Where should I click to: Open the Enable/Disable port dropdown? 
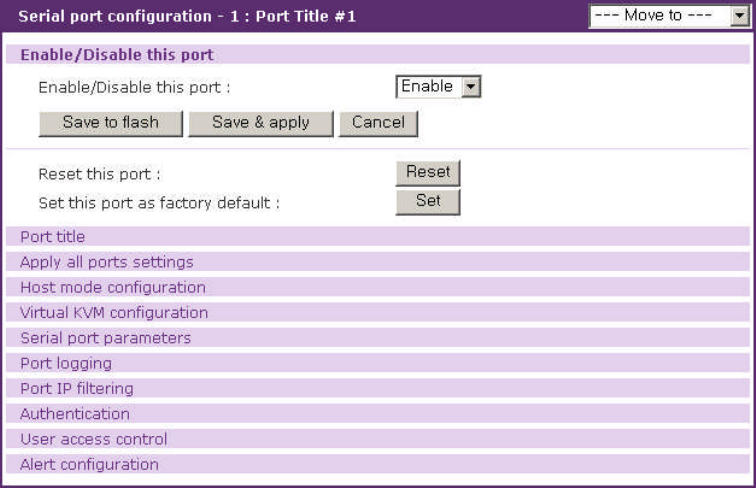click(x=439, y=87)
